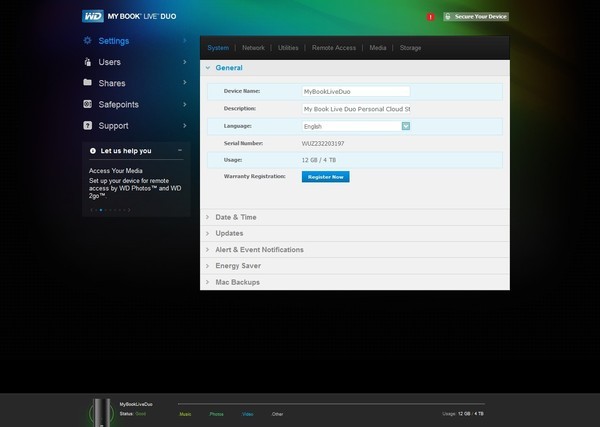
Task: Switch to the Network tab
Action: 253,47
